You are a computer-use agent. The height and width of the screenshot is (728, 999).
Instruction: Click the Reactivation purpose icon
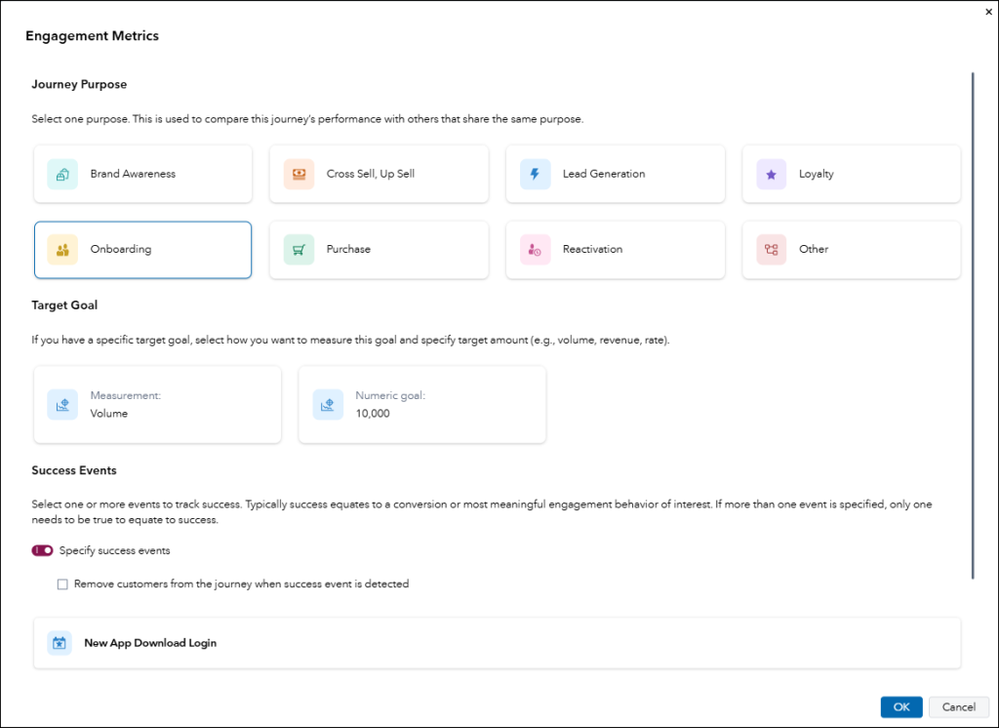(535, 250)
